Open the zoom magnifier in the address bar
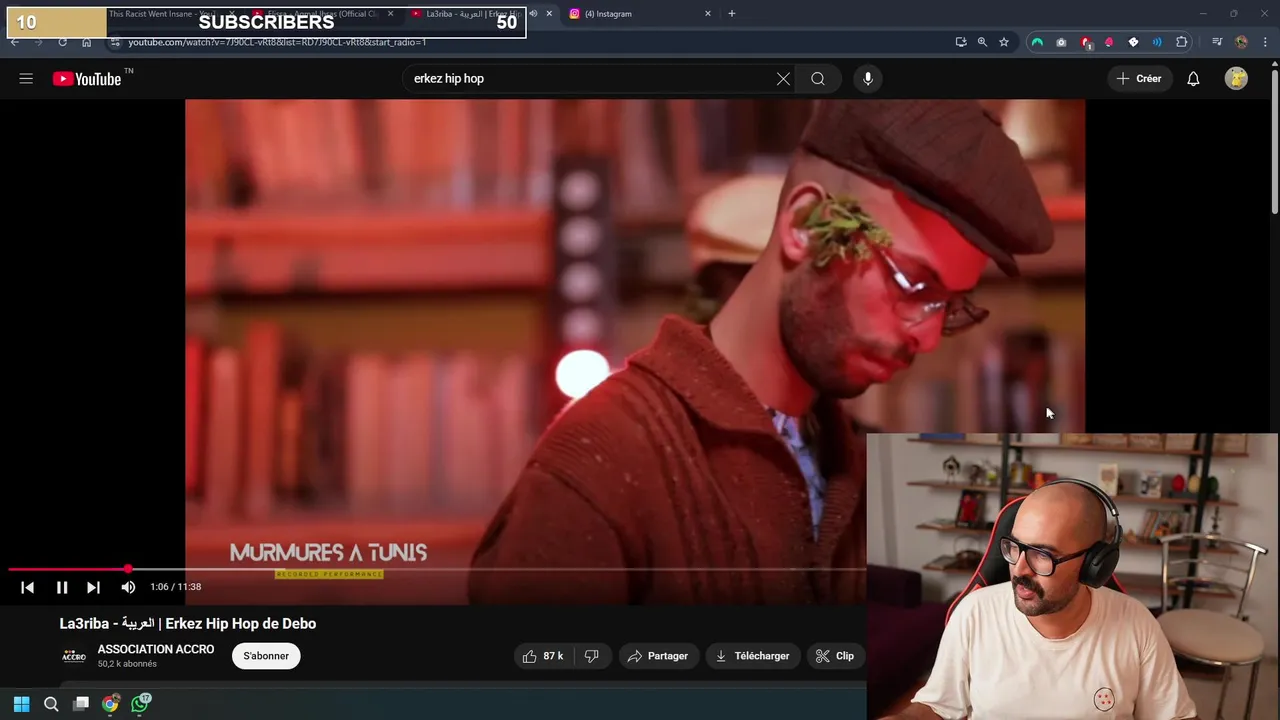This screenshot has height=720, width=1280. (x=982, y=42)
